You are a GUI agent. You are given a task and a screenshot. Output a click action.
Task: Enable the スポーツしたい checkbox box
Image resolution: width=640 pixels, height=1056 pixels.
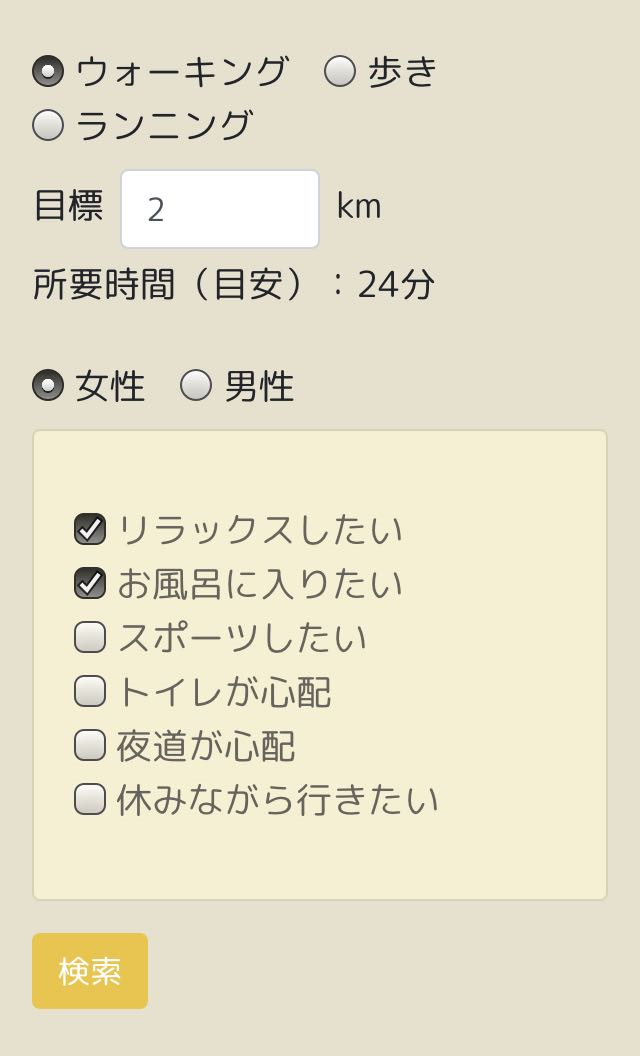click(90, 637)
